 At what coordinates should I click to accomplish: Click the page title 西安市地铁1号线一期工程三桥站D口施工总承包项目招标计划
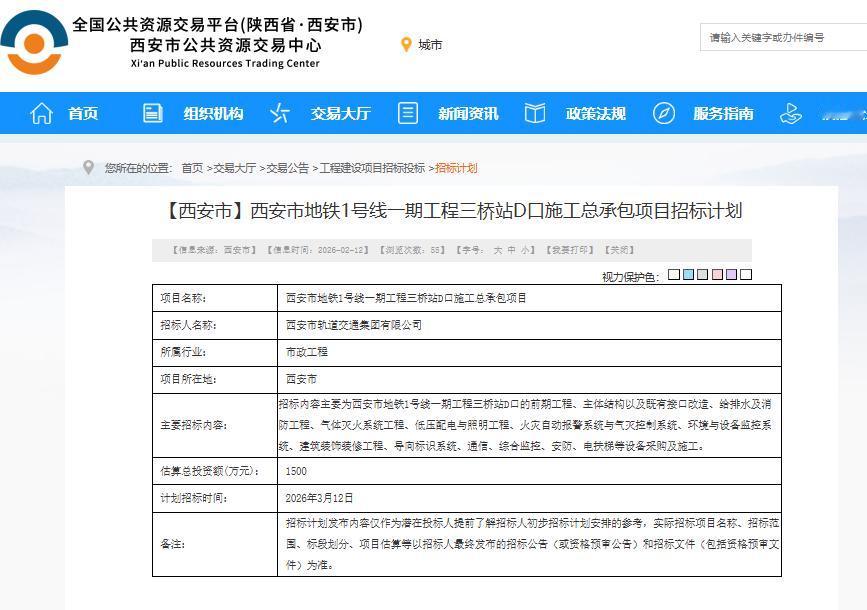(452, 211)
